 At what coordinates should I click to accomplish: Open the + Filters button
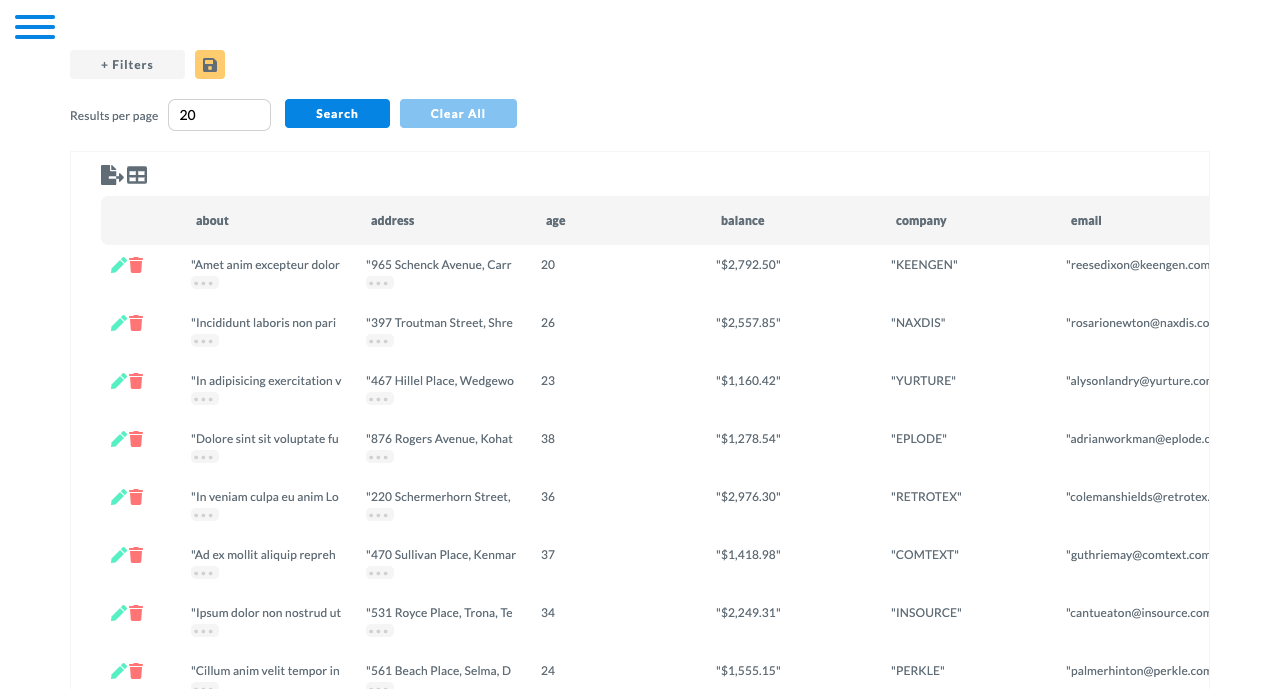(127, 65)
